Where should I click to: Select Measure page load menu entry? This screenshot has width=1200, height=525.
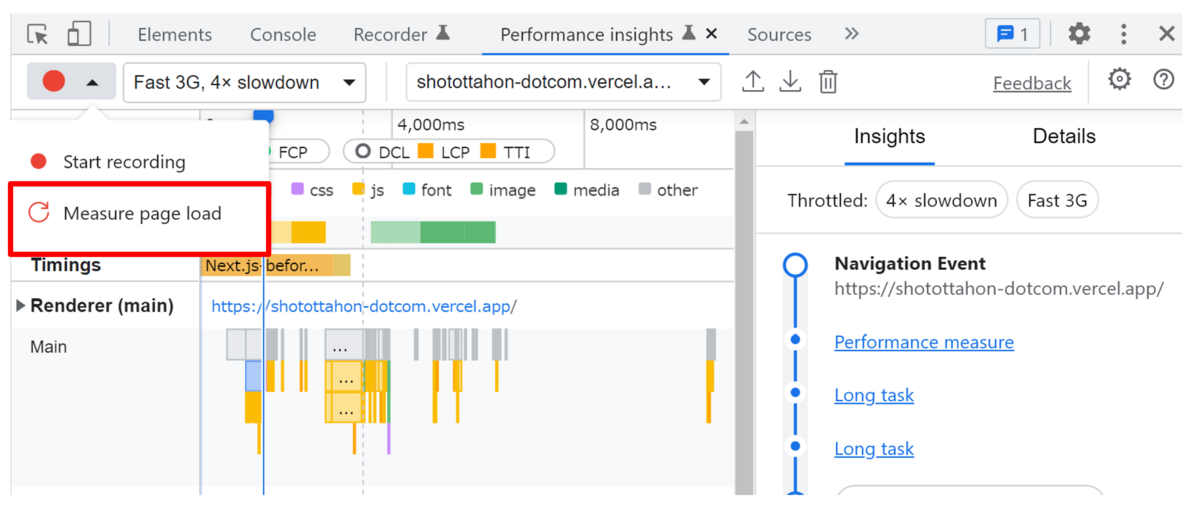point(140,213)
